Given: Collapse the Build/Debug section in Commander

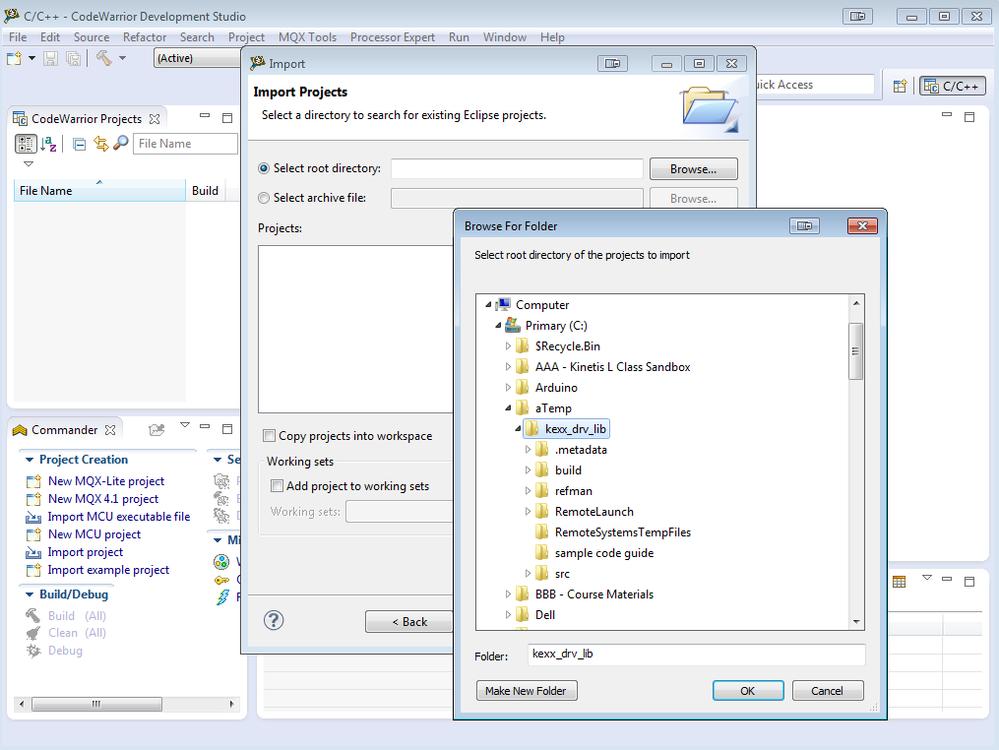Looking at the screenshot, I should click(29, 595).
